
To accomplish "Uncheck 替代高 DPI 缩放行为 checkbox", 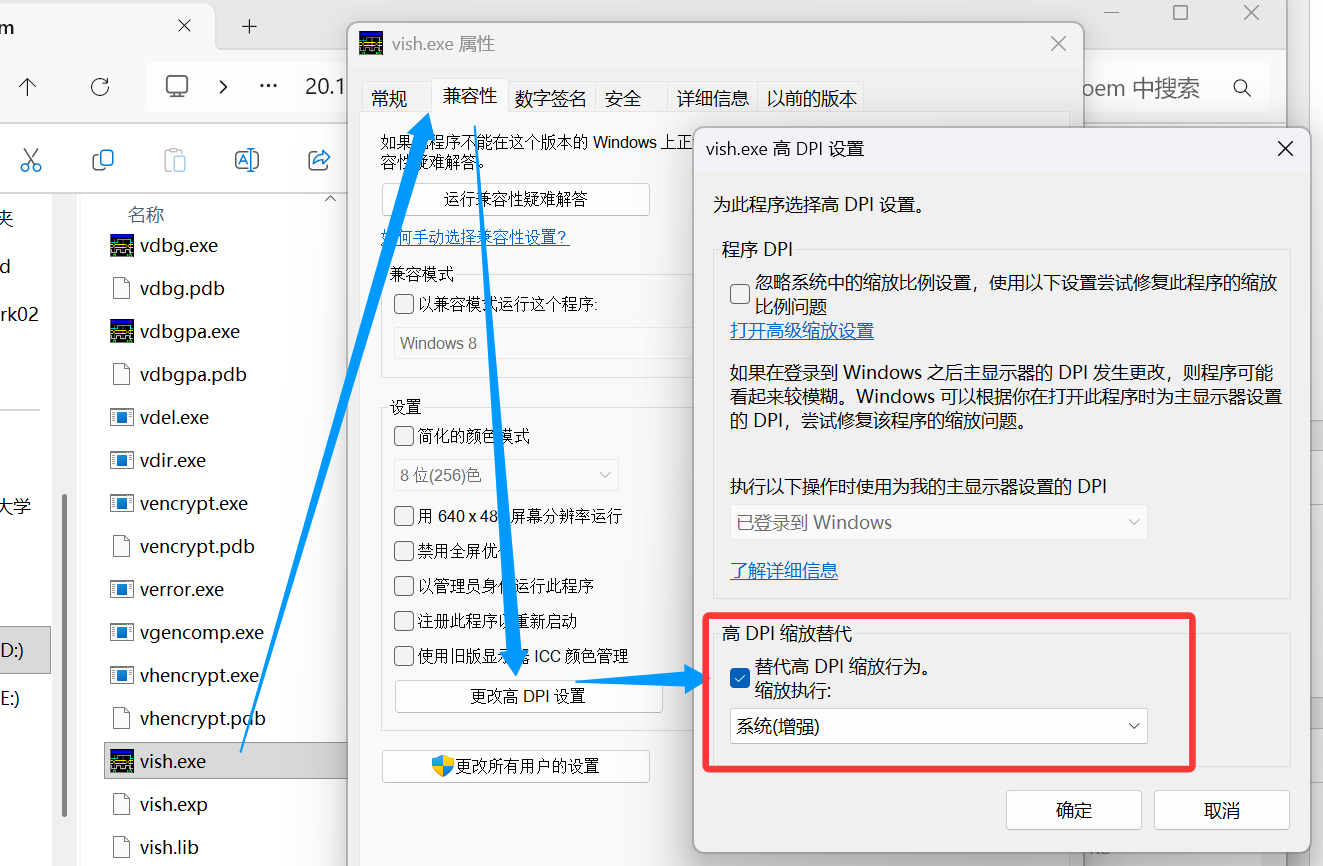I will tap(740, 678).
